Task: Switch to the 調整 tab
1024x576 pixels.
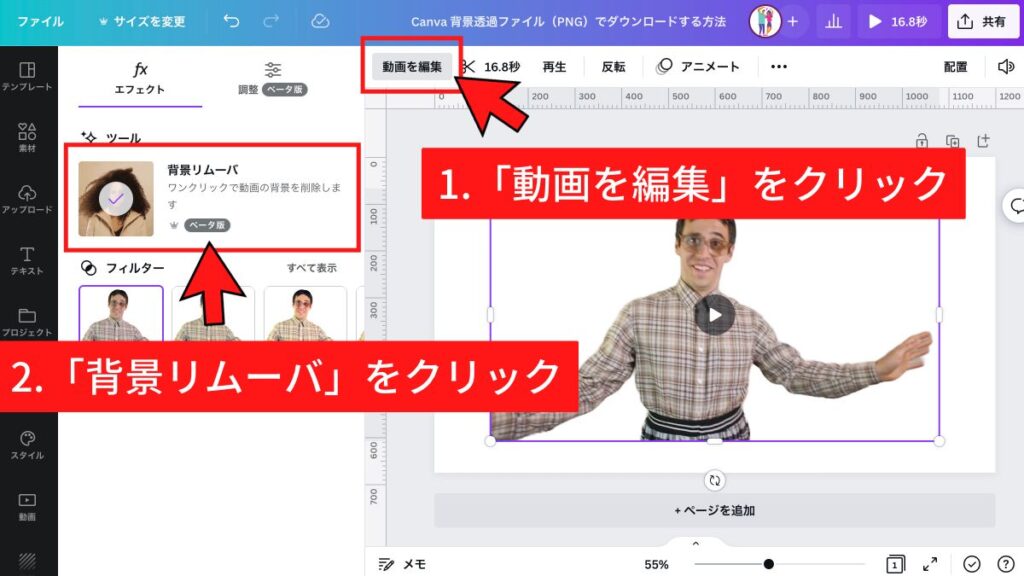Action: (x=272, y=78)
